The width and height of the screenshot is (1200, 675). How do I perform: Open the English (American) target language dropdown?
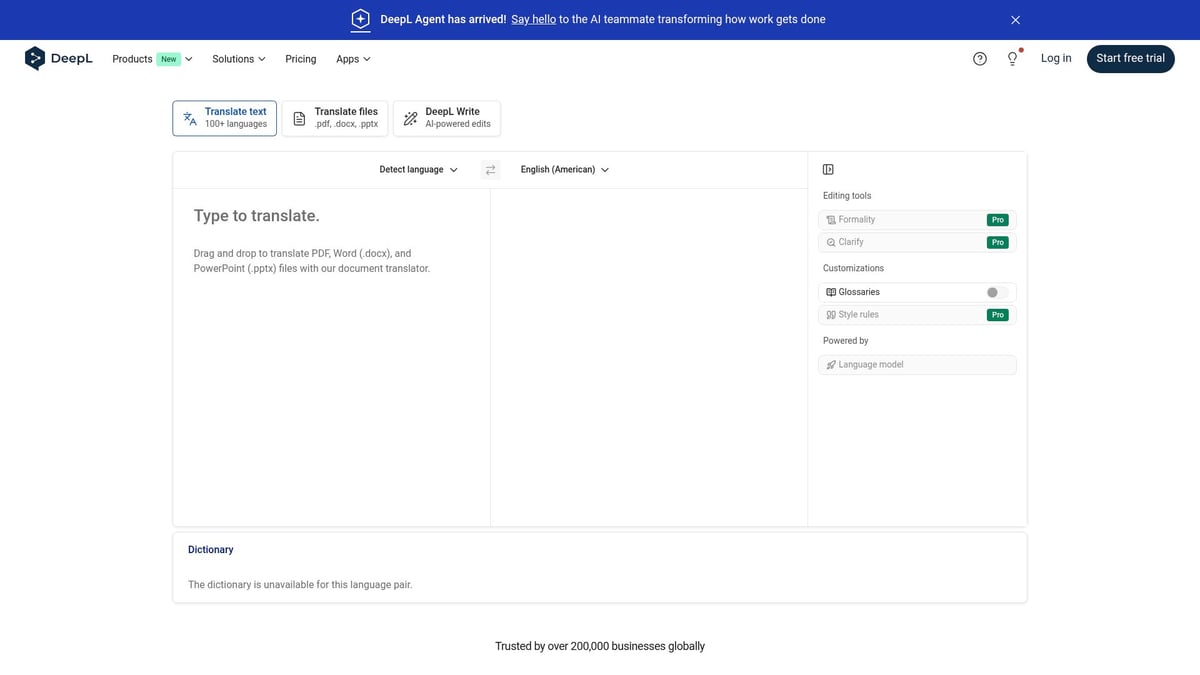tap(563, 168)
